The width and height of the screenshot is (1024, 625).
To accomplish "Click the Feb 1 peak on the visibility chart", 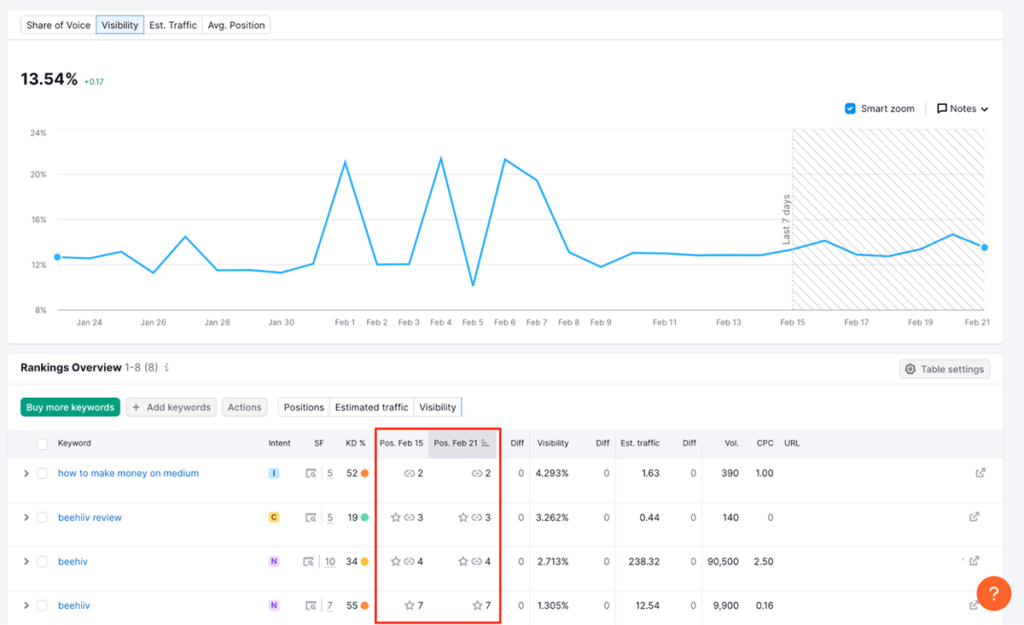I will coord(344,160).
